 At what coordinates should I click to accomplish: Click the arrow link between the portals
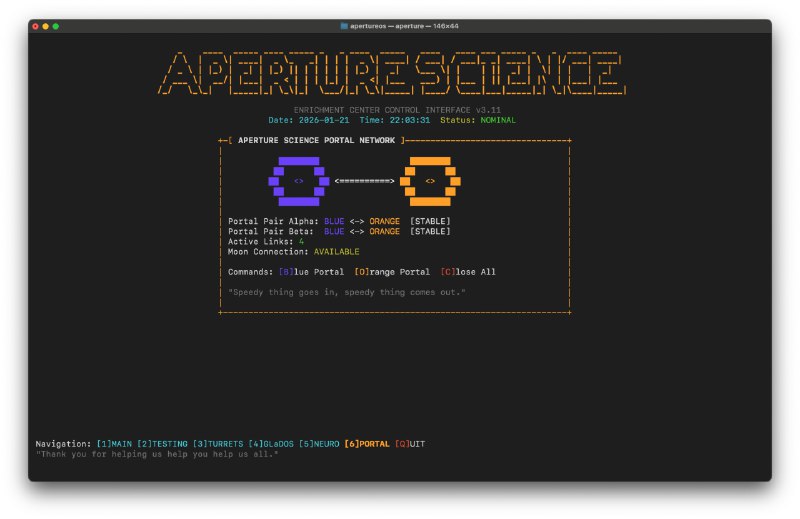coord(364,181)
